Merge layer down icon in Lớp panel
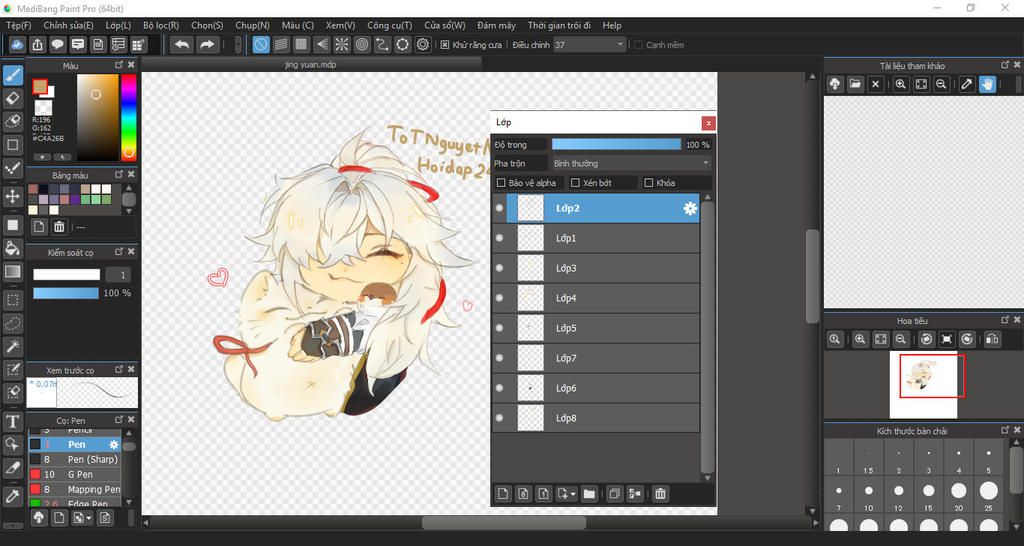Image resolution: width=1024 pixels, height=546 pixels. (x=634, y=494)
